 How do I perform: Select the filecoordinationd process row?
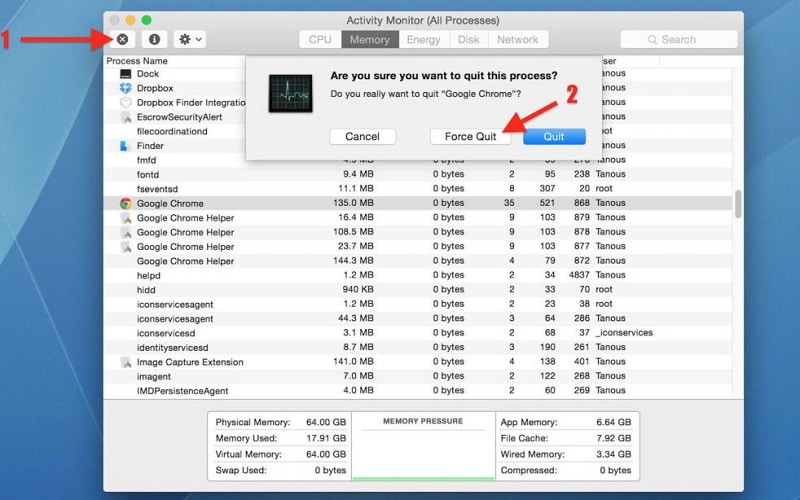175,131
